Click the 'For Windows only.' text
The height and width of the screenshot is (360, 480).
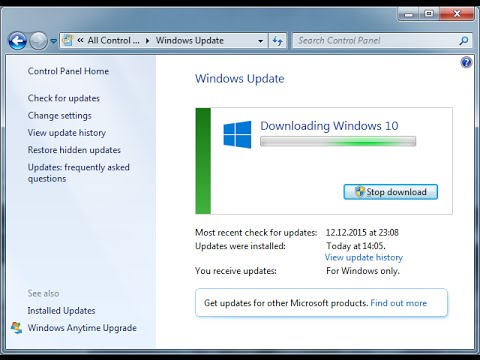click(363, 271)
